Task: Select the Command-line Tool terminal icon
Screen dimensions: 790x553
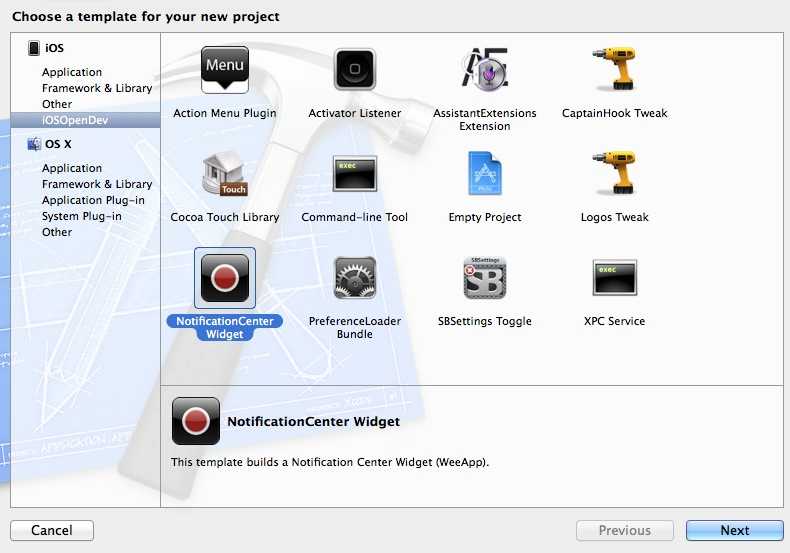Action: point(355,173)
